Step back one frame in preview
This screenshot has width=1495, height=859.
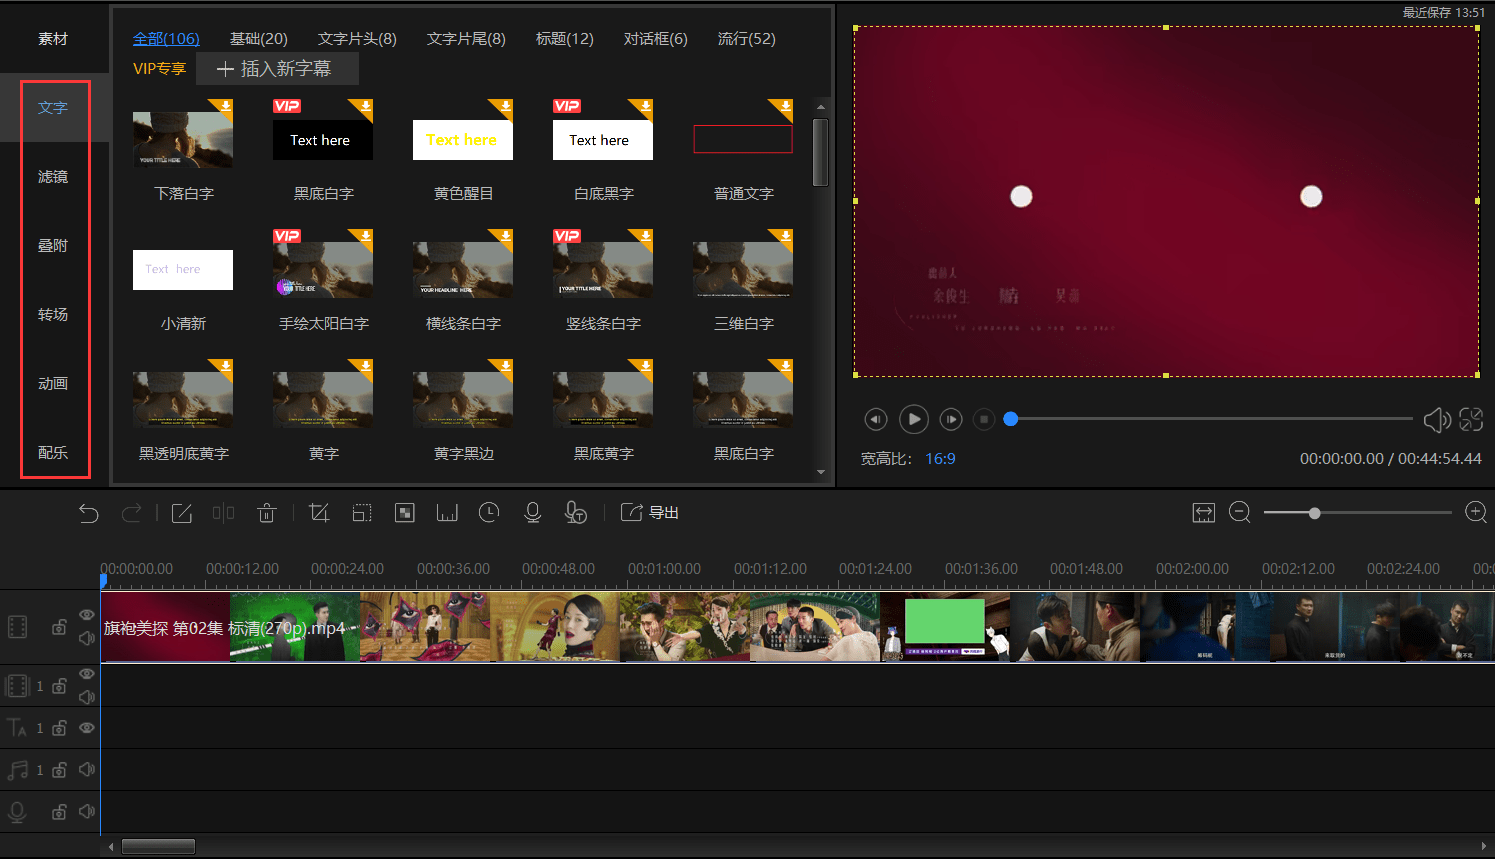tap(876, 419)
